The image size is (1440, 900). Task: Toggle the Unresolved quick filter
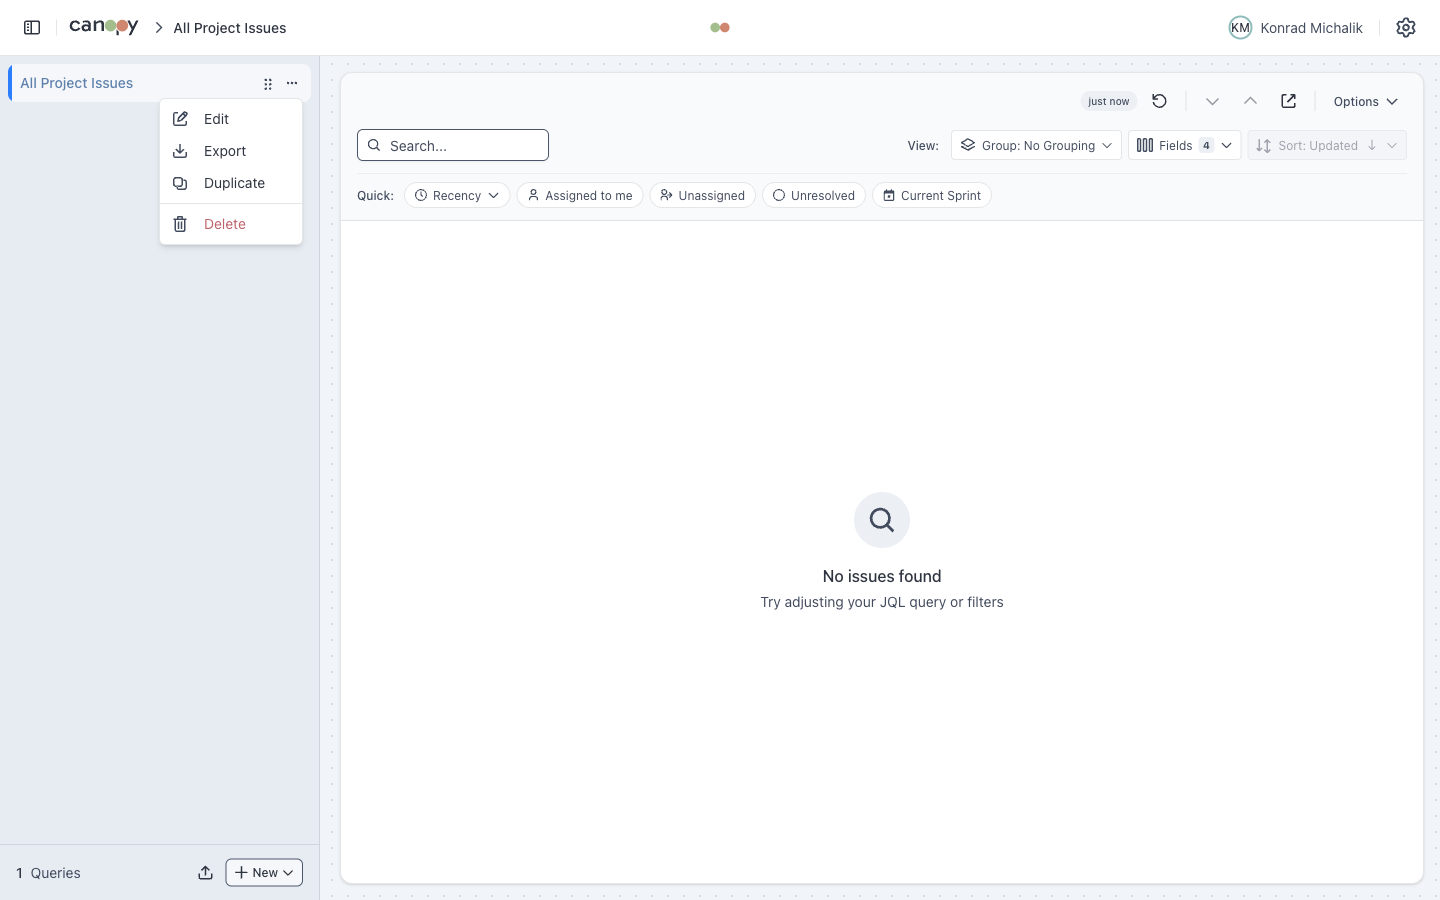[x=814, y=195]
